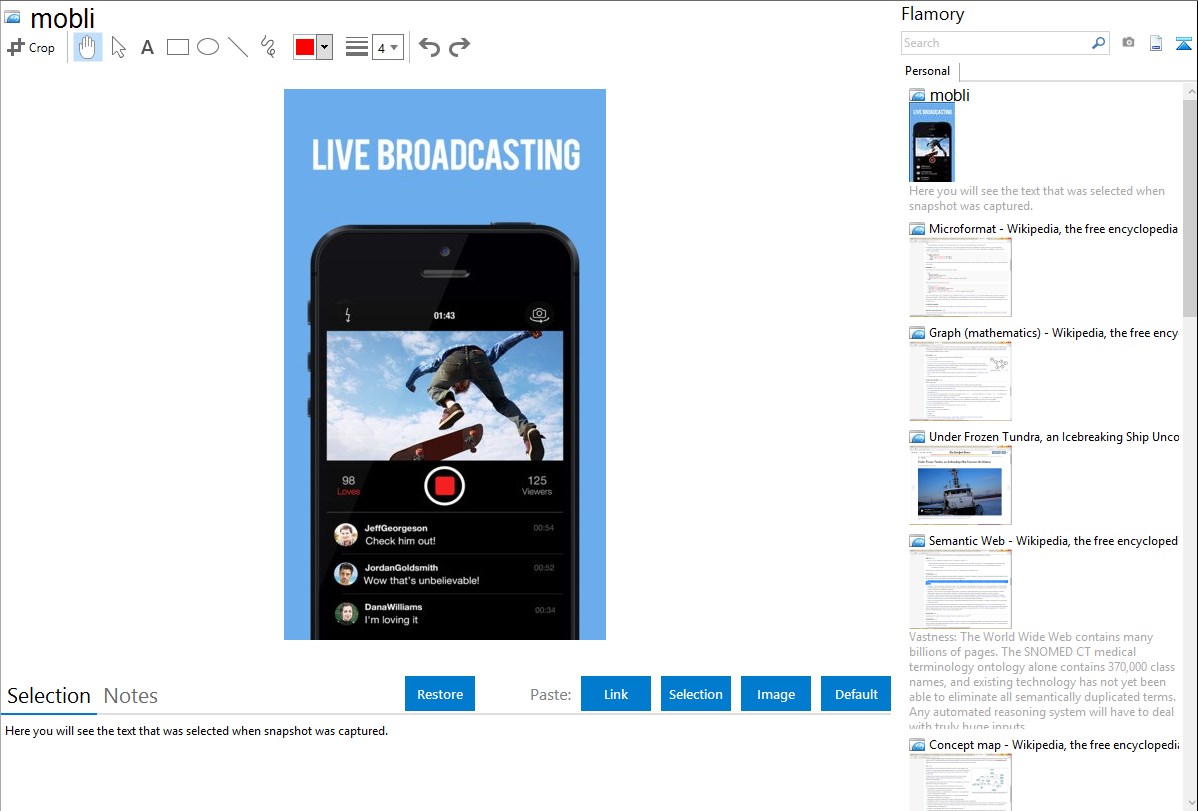Choose the text annotation tool

(147, 47)
